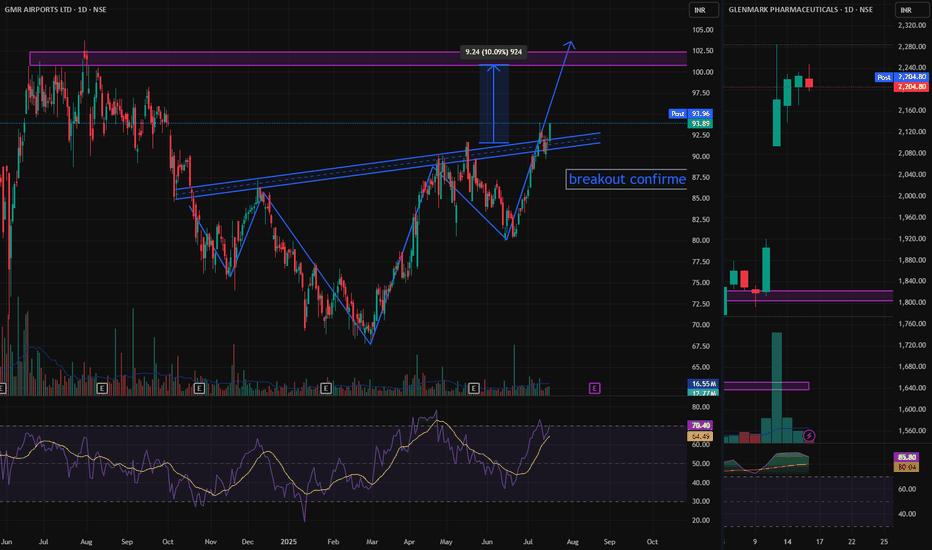Open the E earnings marker above Nov 2024
The image size is (932, 550).
(199, 388)
